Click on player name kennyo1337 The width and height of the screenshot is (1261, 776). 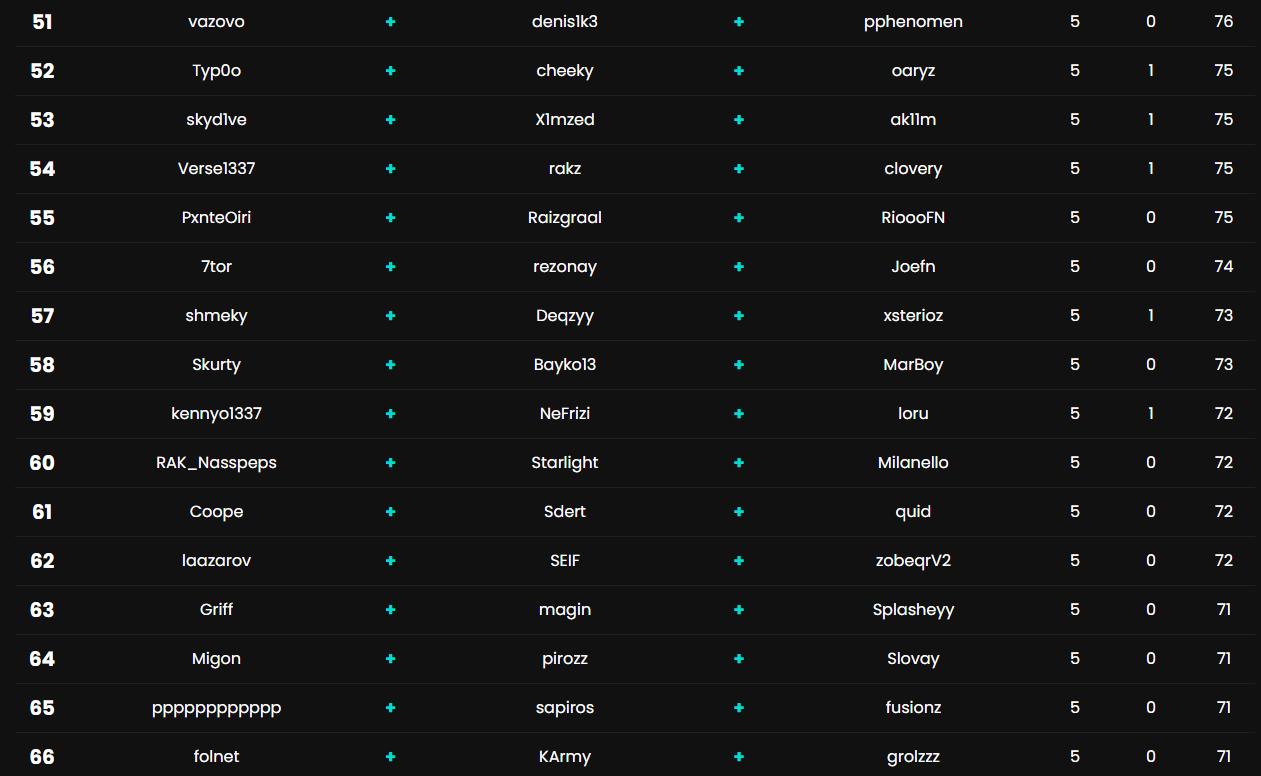[216, 414]
